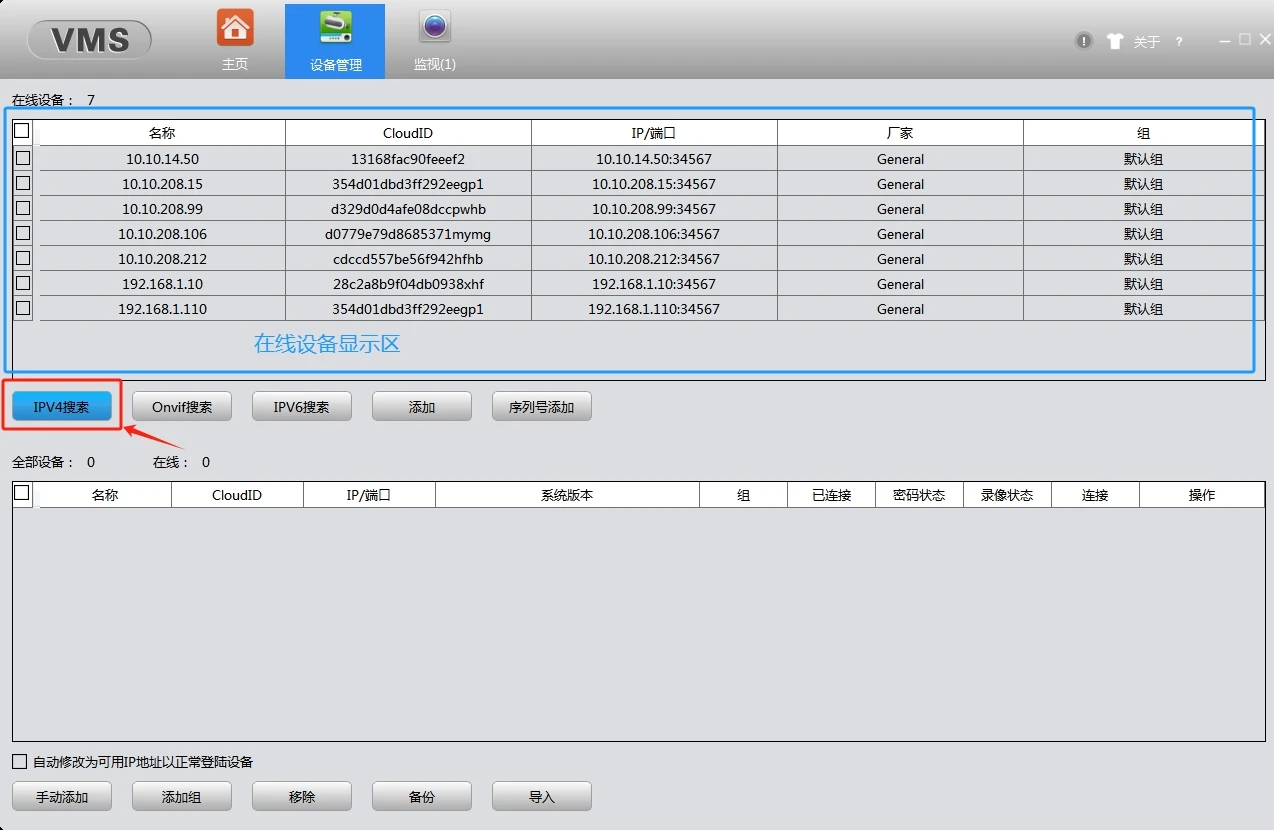Click the 操作 column header

(1201, 495)
